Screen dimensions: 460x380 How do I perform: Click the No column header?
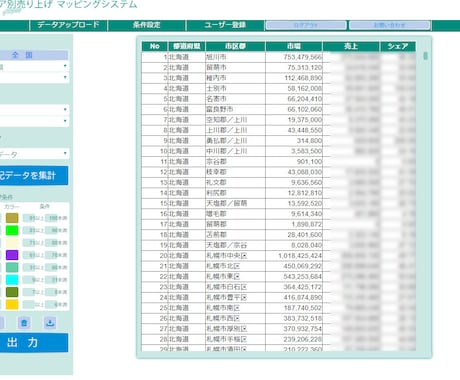pyautogui.click(x=155, y=46)
